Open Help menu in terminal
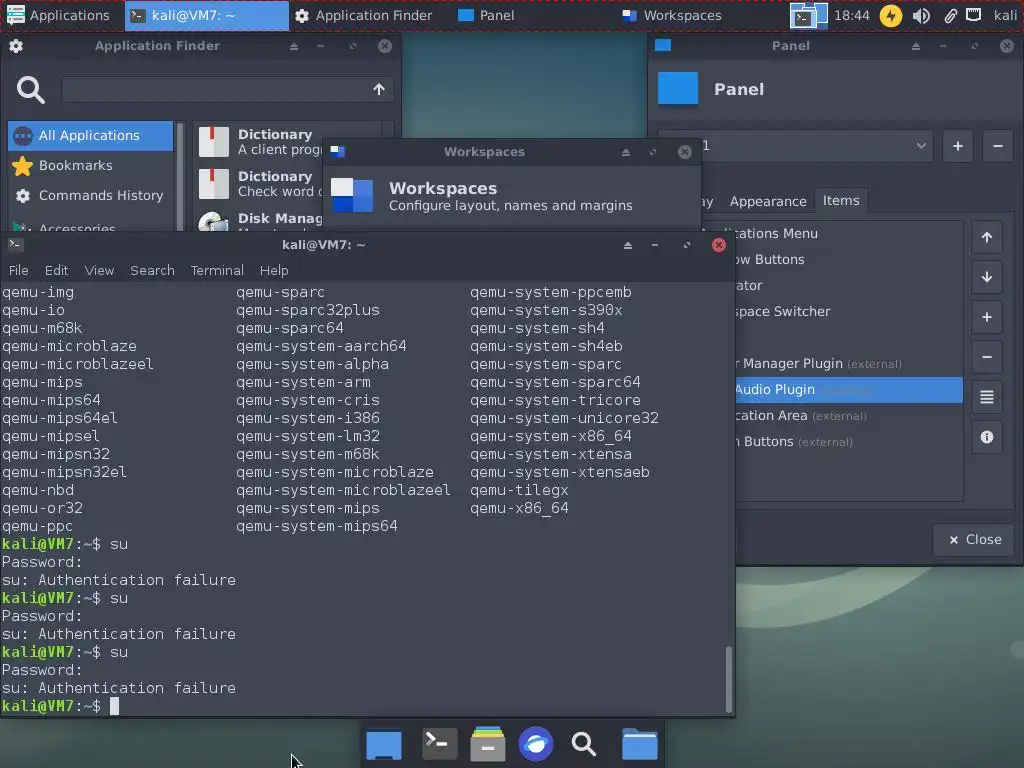Viewport: 1024px width, 768px height. [x=274, y=270]
